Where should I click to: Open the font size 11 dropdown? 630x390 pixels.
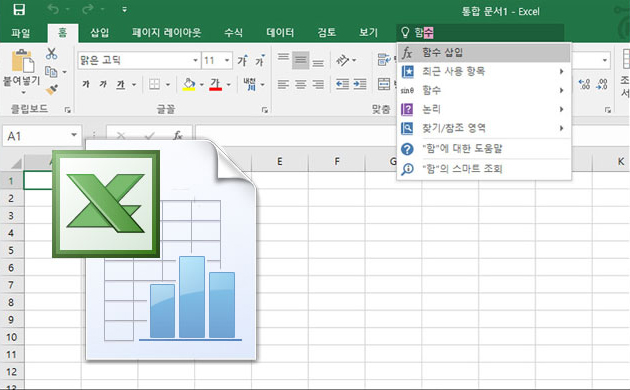coord(227,61)
